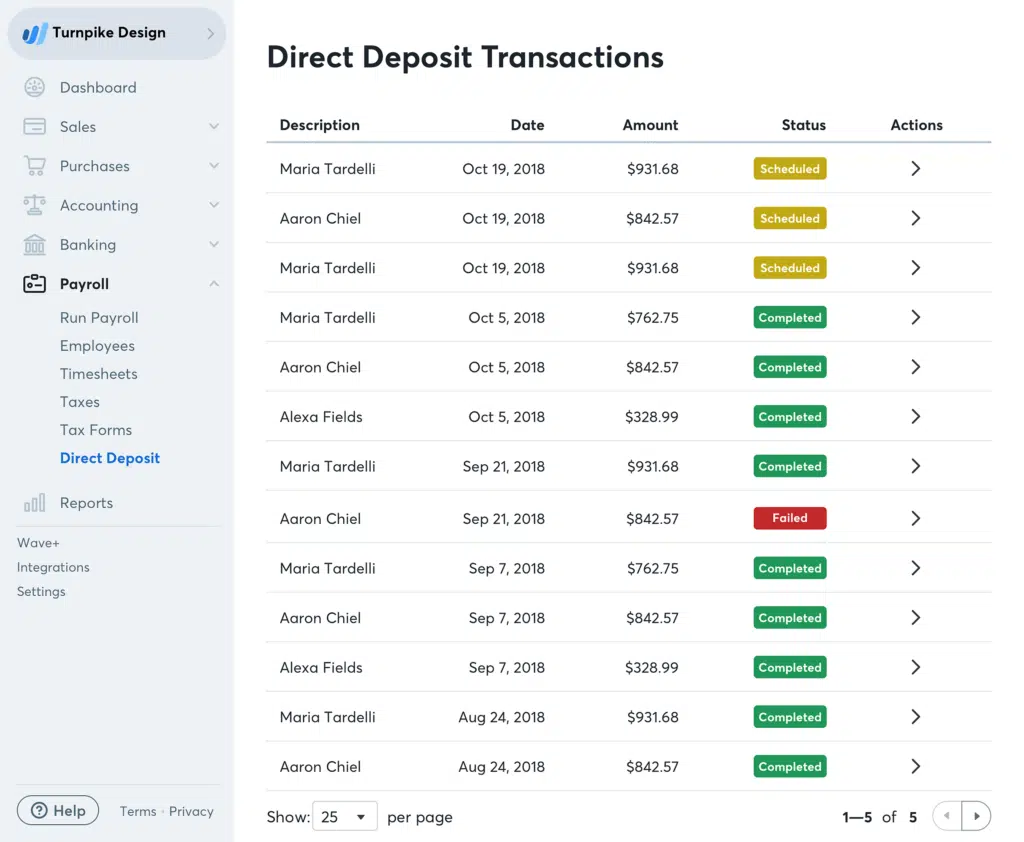Viewport: 1024px width, 842px height.
Task: Expand the Sales menu chevron
Action: coord(213,127)
